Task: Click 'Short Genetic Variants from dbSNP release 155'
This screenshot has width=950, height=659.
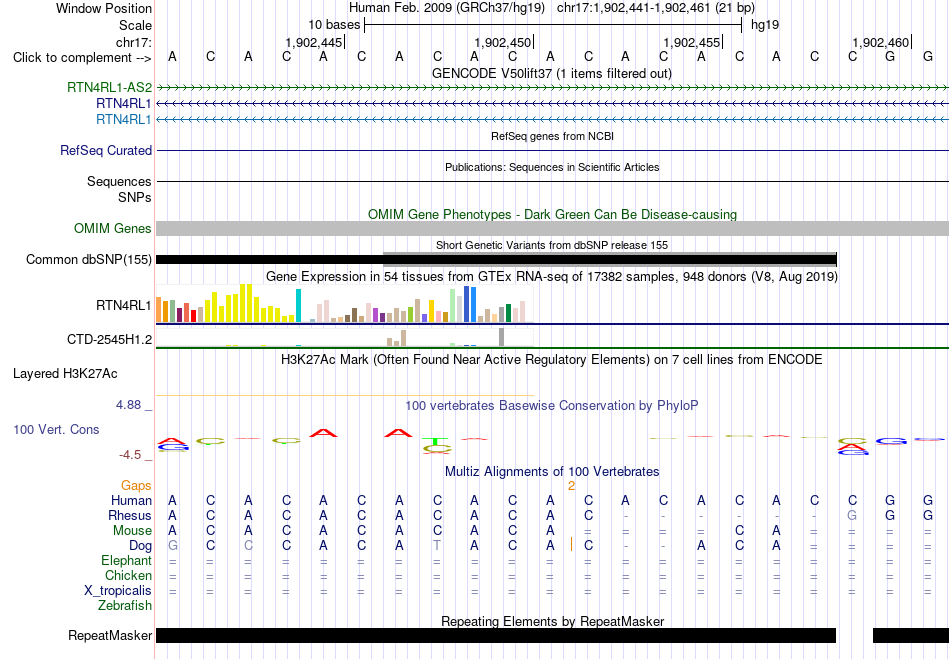Action: pos(552,245)
